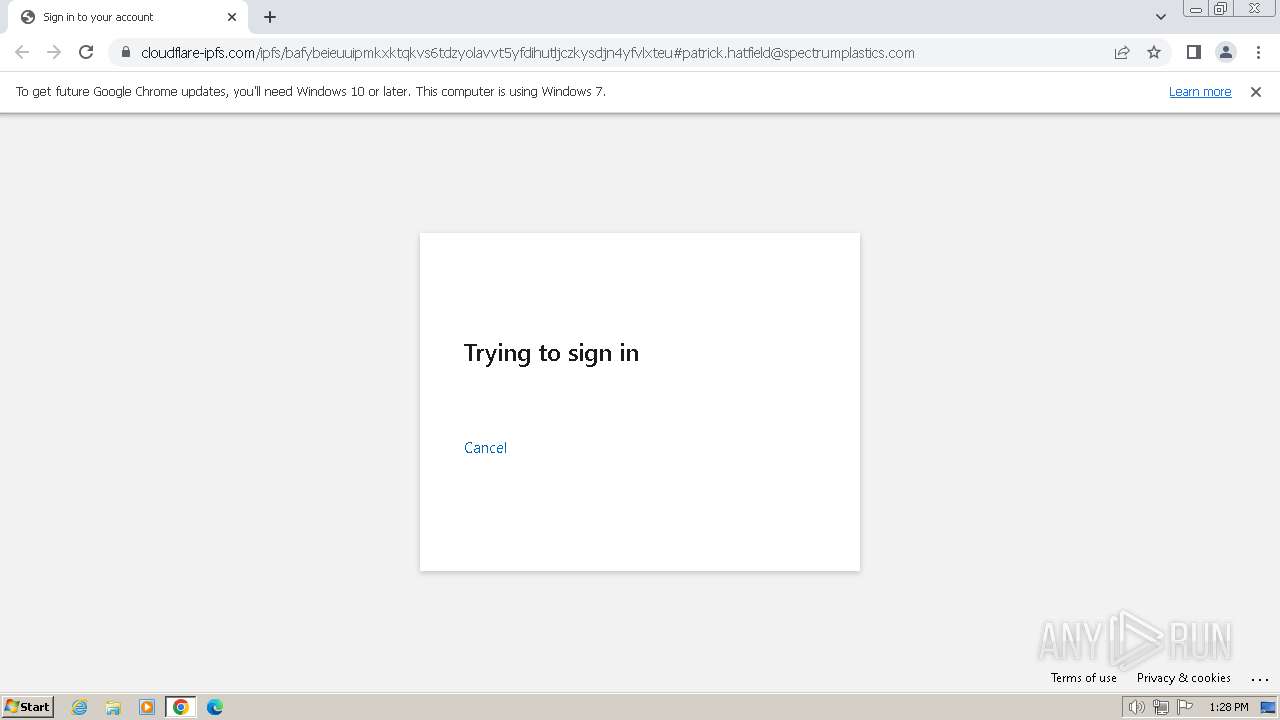Image resolution: width=1280 pixels, height=720 pixels.
Task: Open Terms of use link
Action: pyautogui.click(x=1083, y=677)
